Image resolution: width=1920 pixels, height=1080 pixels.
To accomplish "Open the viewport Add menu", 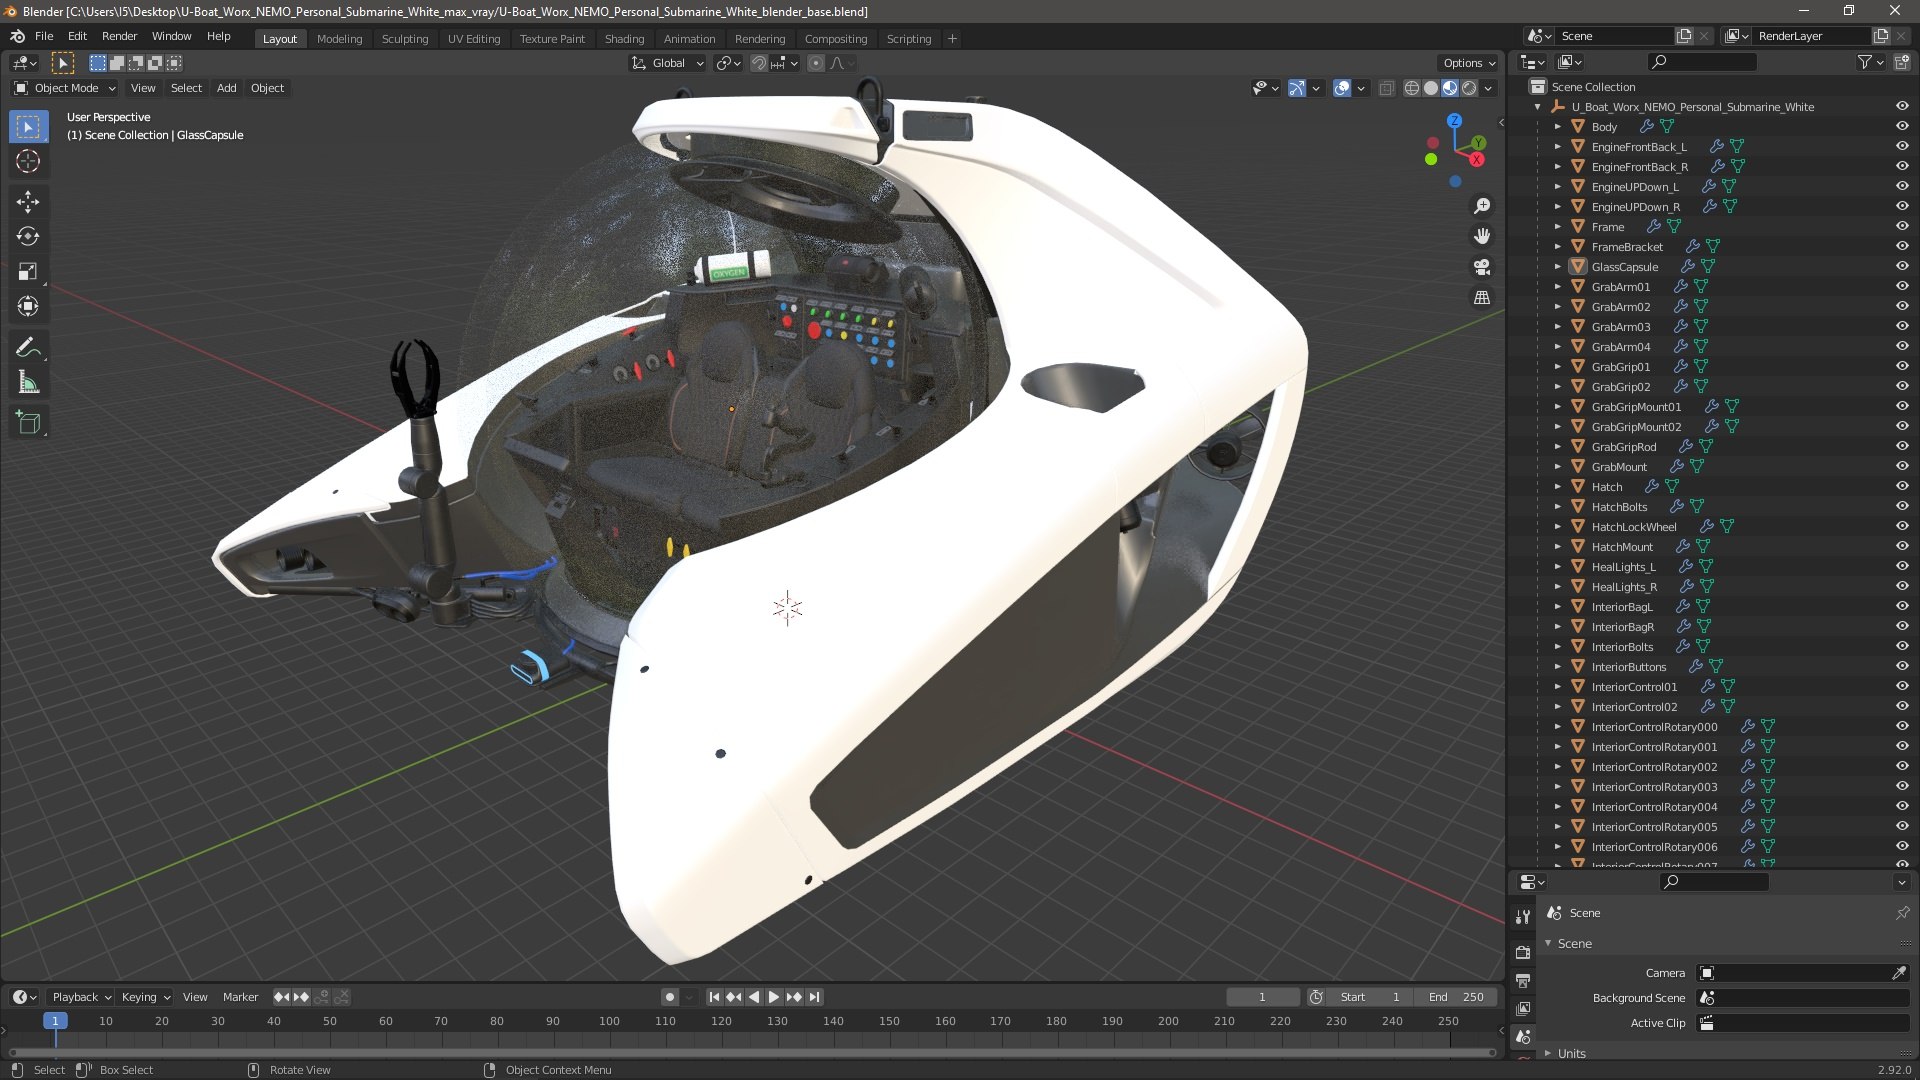I will (227, 88).
